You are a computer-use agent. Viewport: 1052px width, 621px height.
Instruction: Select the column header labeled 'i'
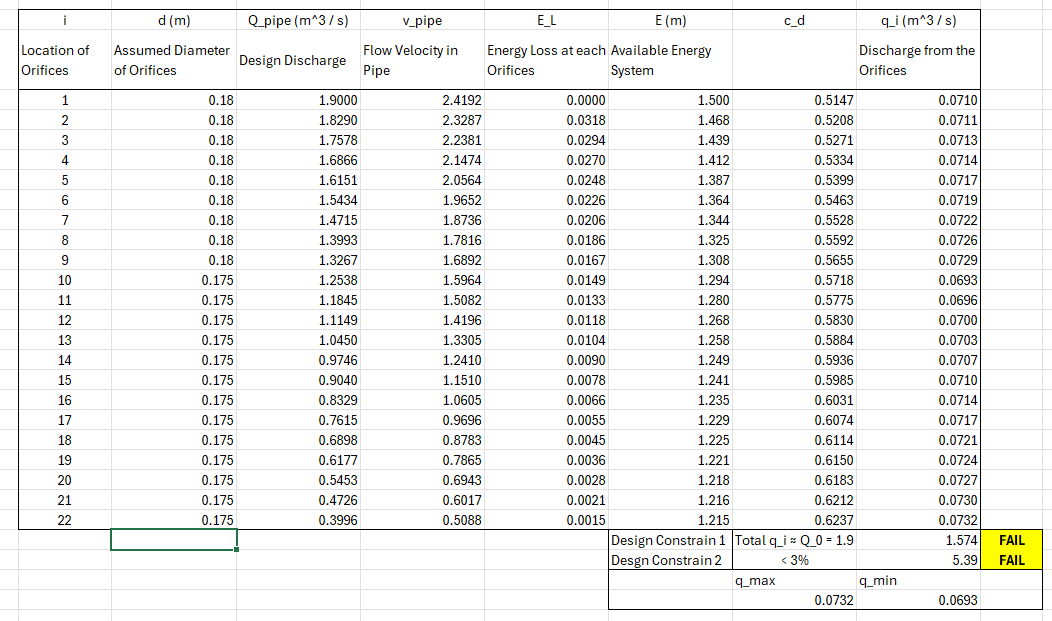(63, 19)
